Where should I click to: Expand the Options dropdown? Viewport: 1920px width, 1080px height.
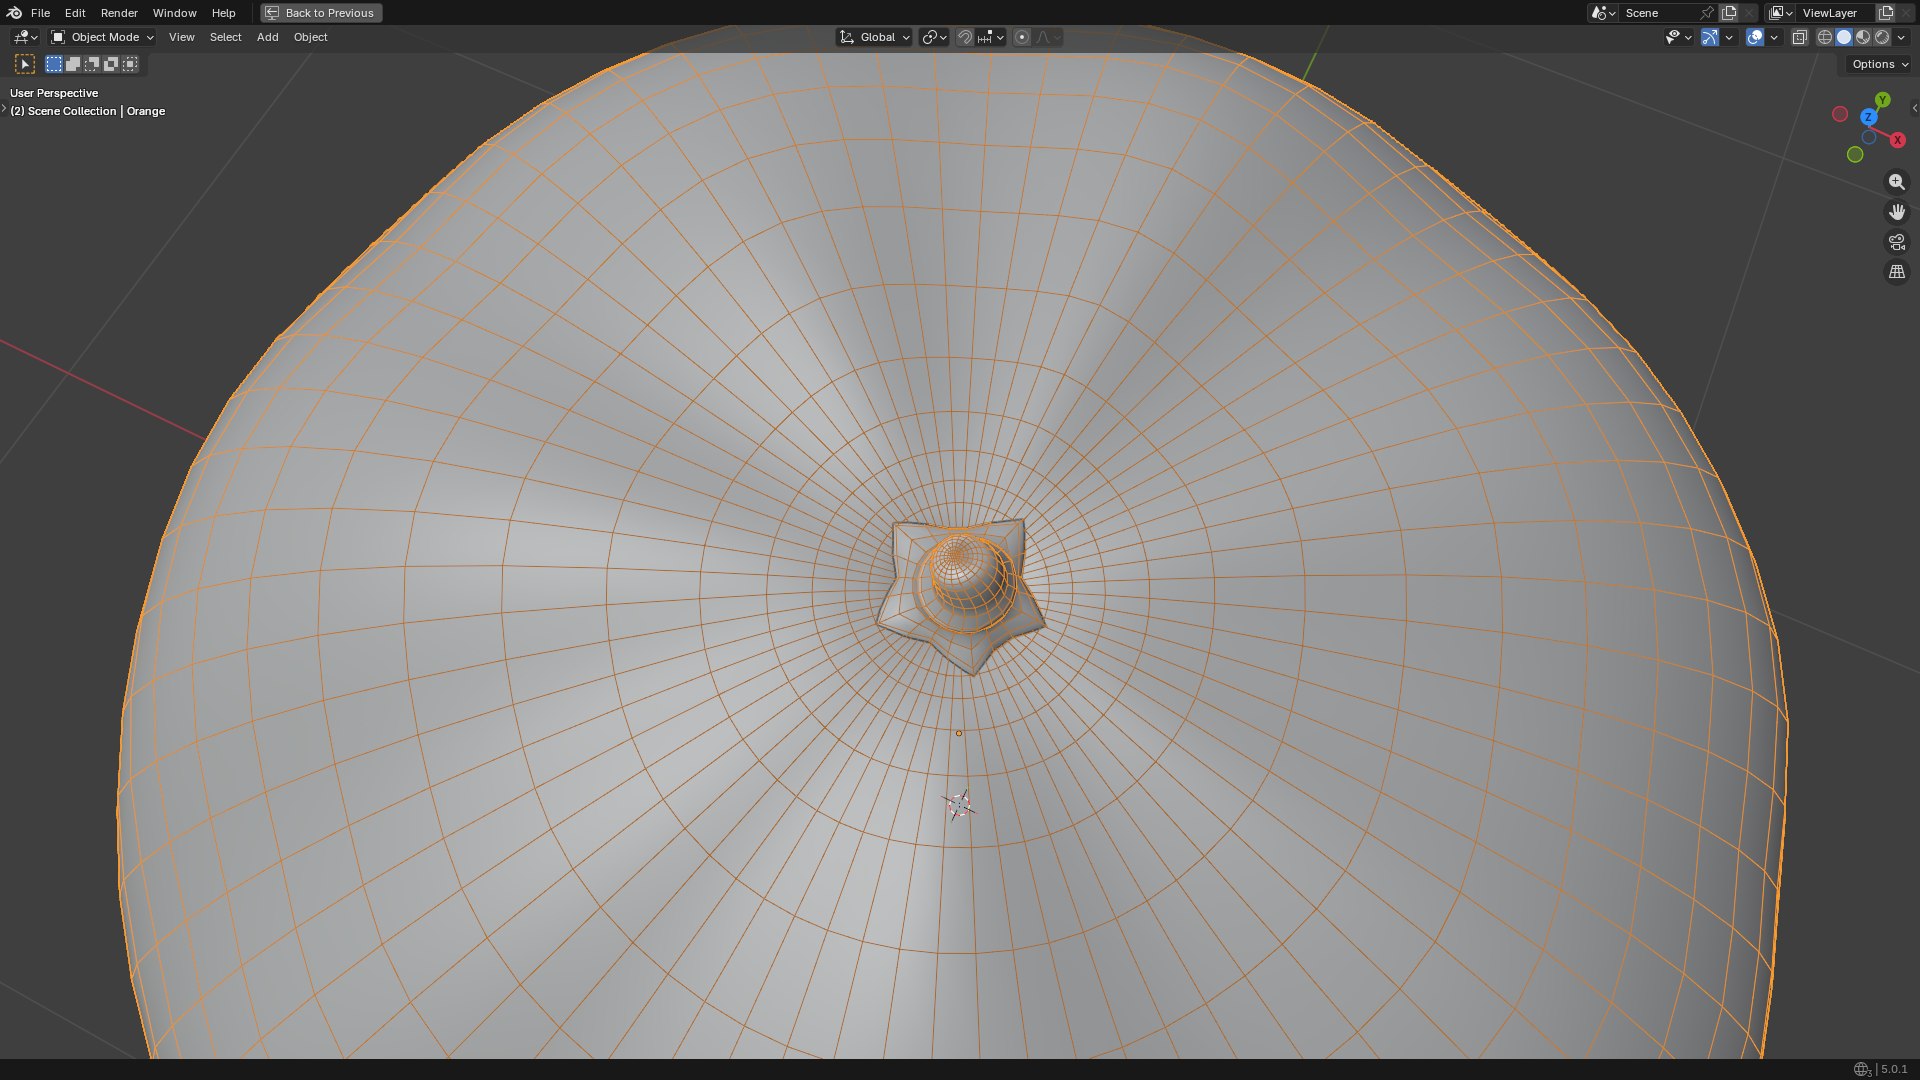point(1880,64)
